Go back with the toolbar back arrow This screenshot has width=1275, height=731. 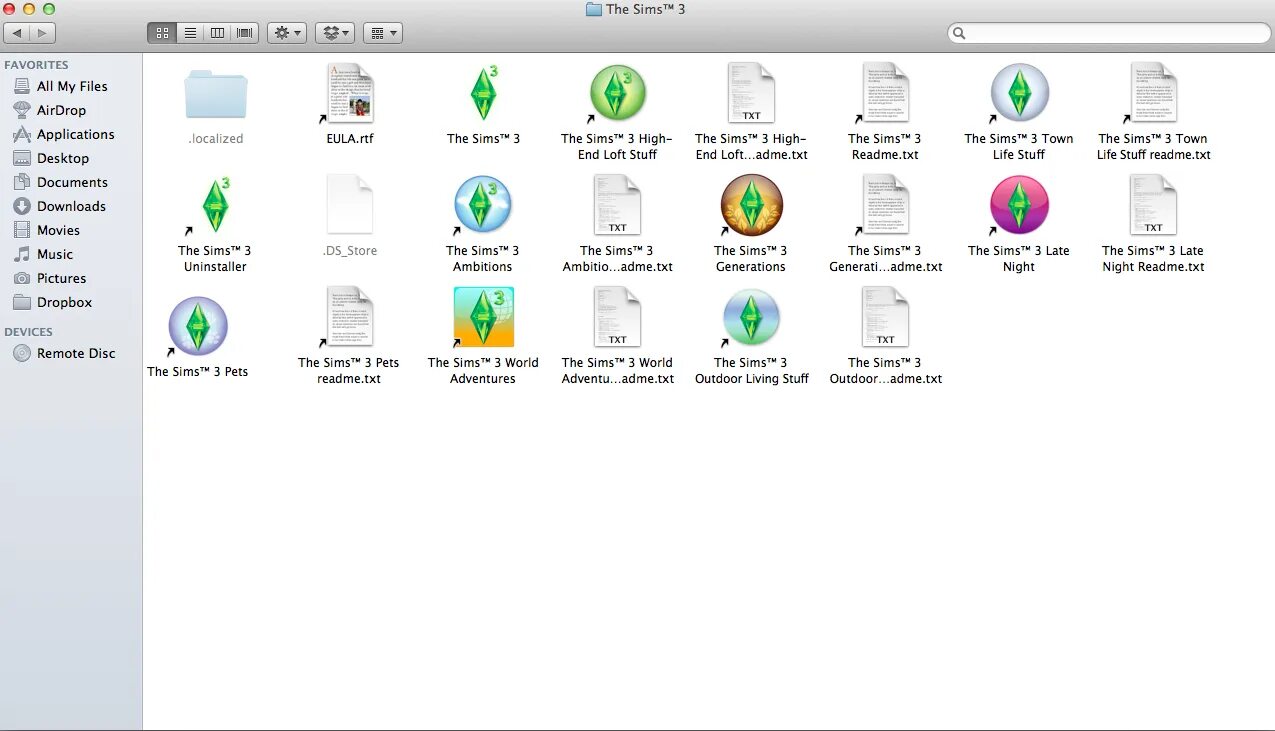(17, 33)
